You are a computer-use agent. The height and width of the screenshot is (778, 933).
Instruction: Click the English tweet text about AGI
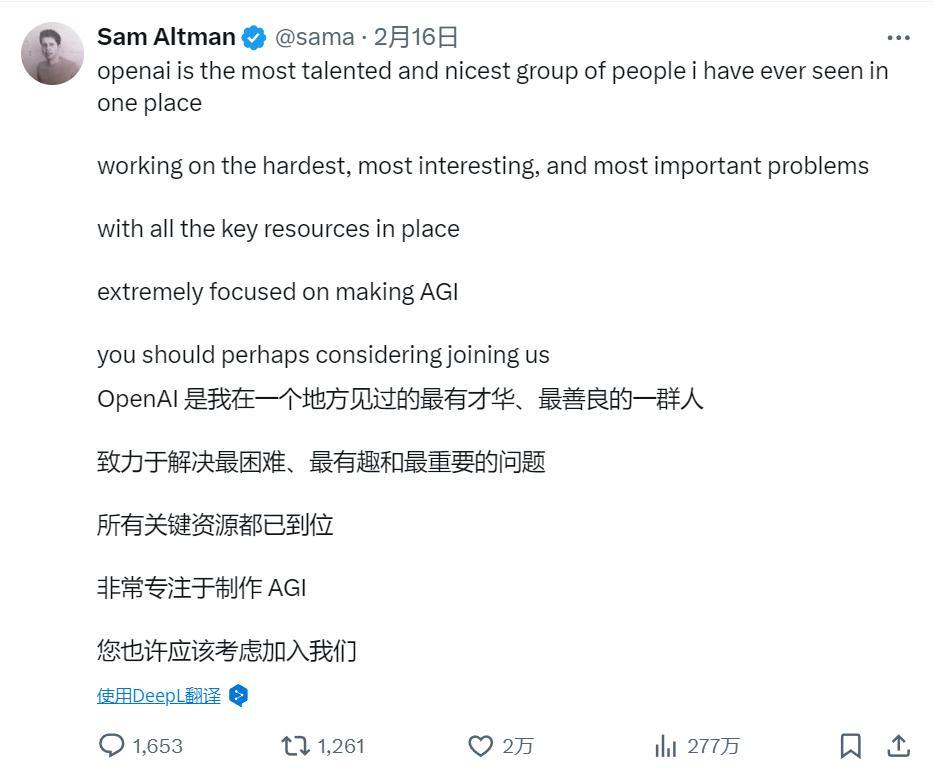(277, 292)
